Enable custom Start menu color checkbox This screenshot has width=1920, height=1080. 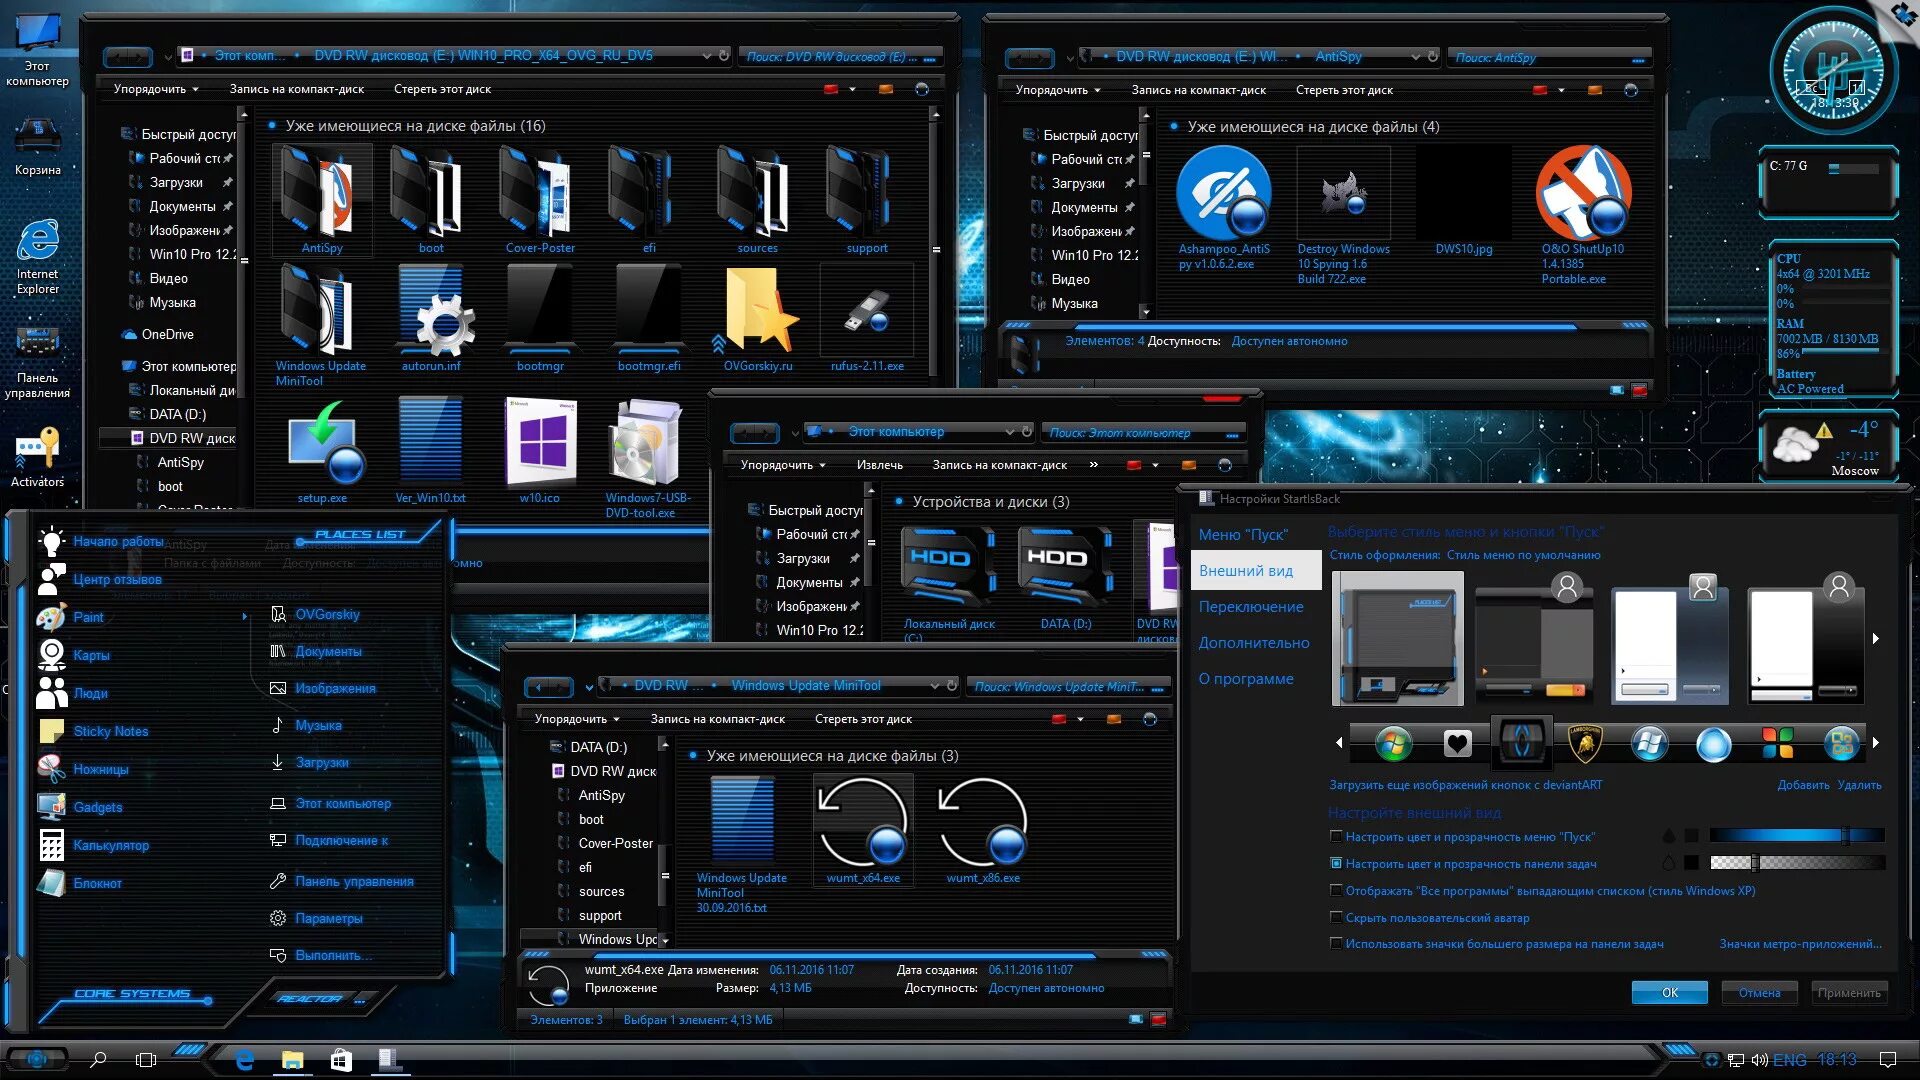point(1336,837)
